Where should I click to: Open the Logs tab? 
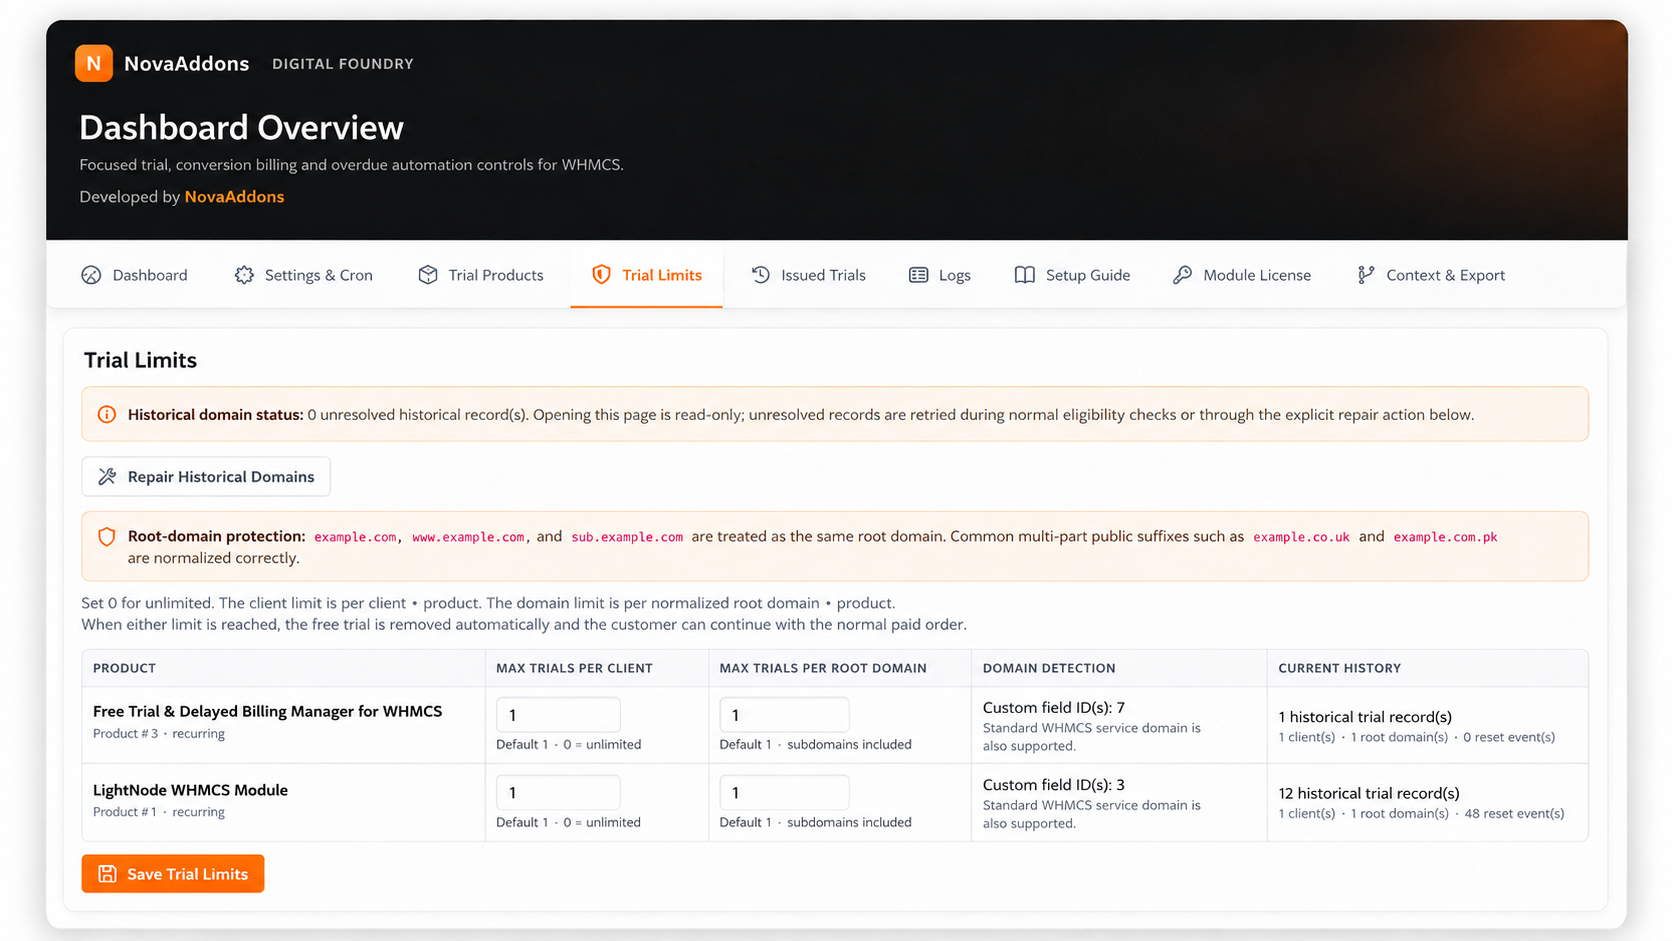coord(940,275)
